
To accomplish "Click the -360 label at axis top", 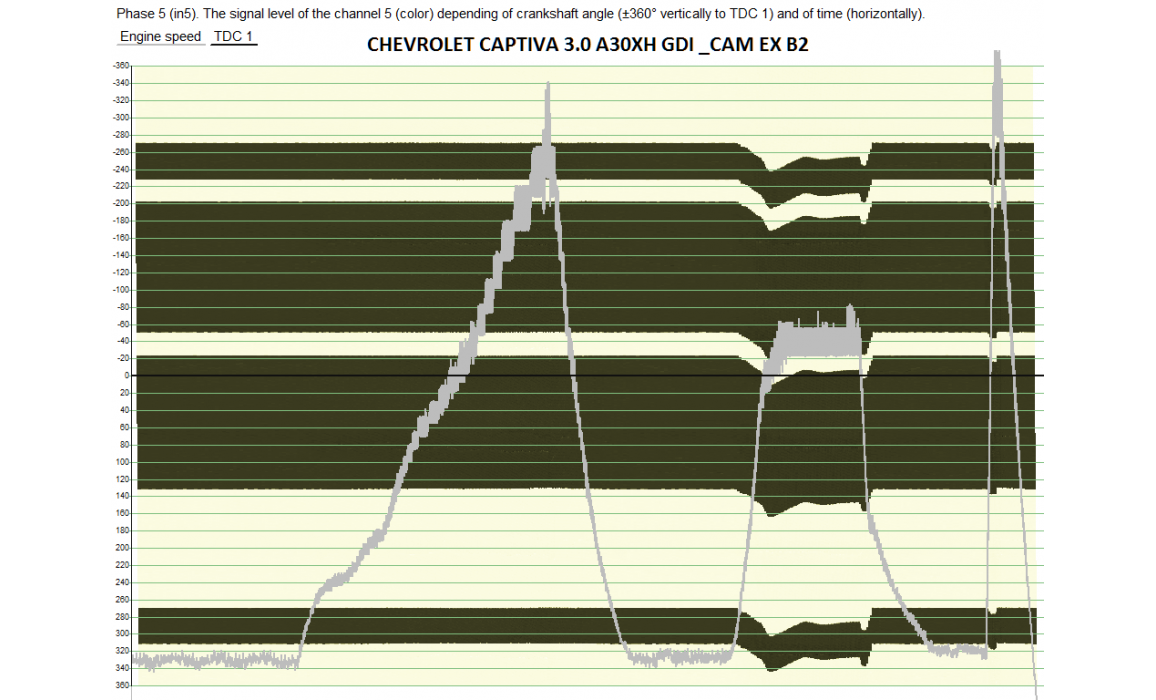I will pos(121,66).
